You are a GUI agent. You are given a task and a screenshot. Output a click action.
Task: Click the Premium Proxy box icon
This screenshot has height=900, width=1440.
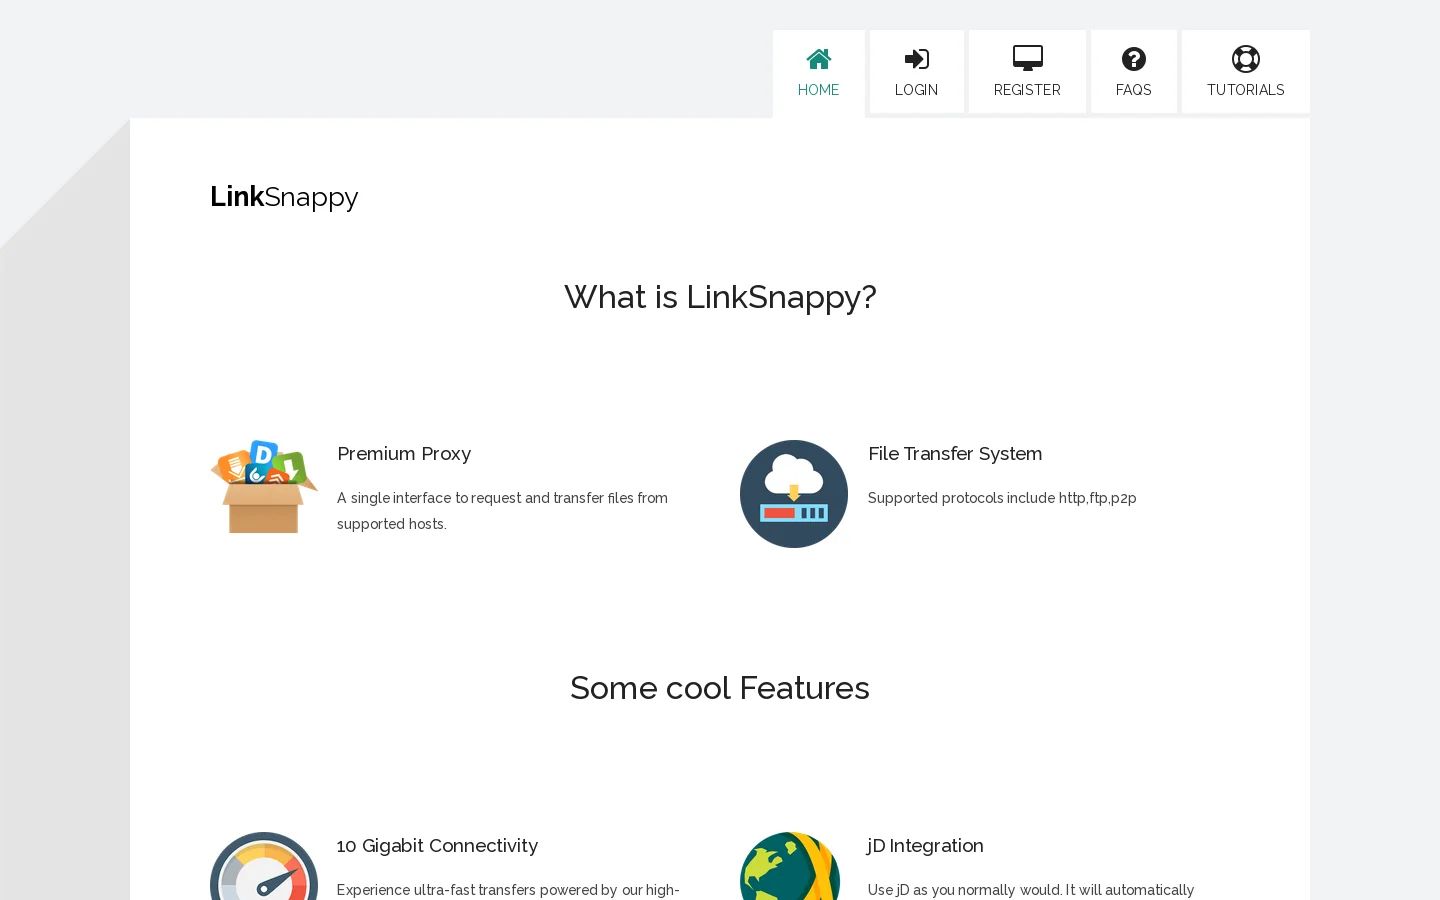(x=264, y=487)
